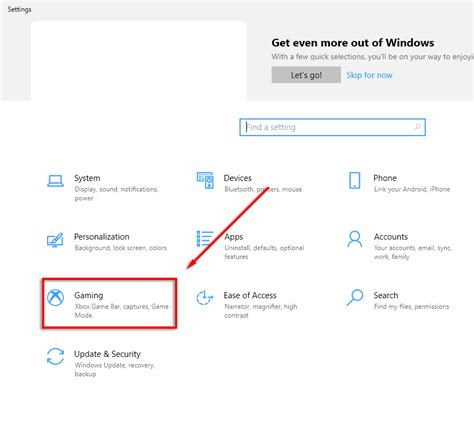Open the Update & Security label
Image resolution: width=474 pixels, height=446 pixels.
tap(107, 354)
